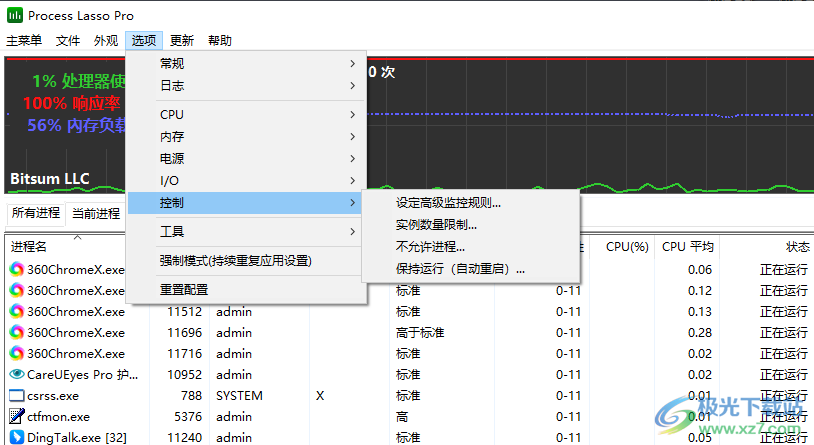Switch to the 当前进程 tab
The width and height of the screenshot is (814, 445).
coord(96,213)
